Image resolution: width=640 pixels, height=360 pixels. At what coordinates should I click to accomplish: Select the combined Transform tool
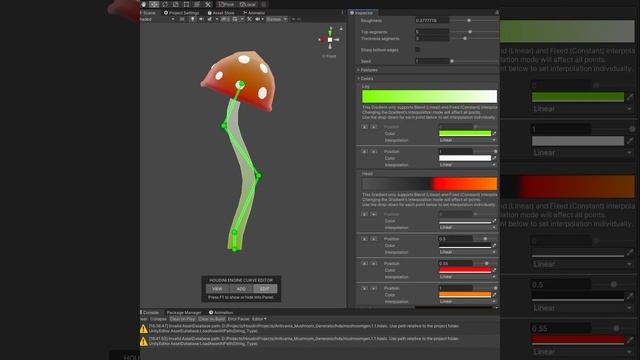[x=197, y=4]
